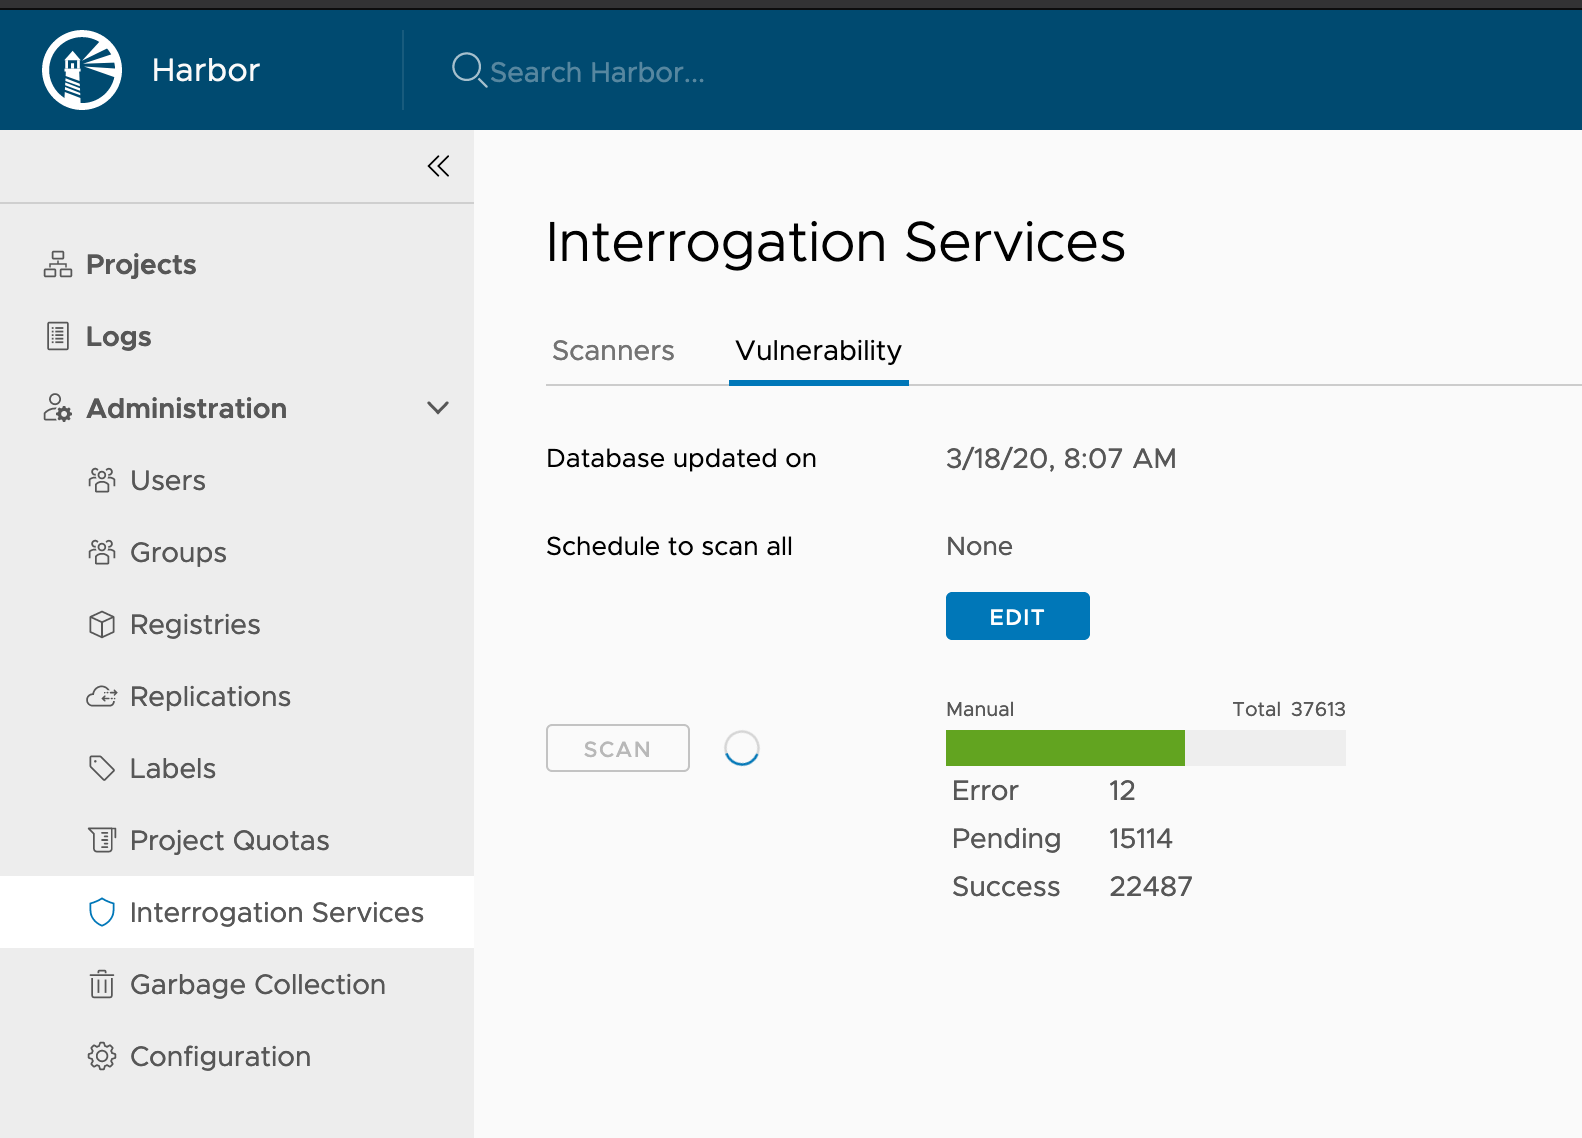Open the Groups page
This screenshot has width=1582, height=1138.
pos(179,552)
